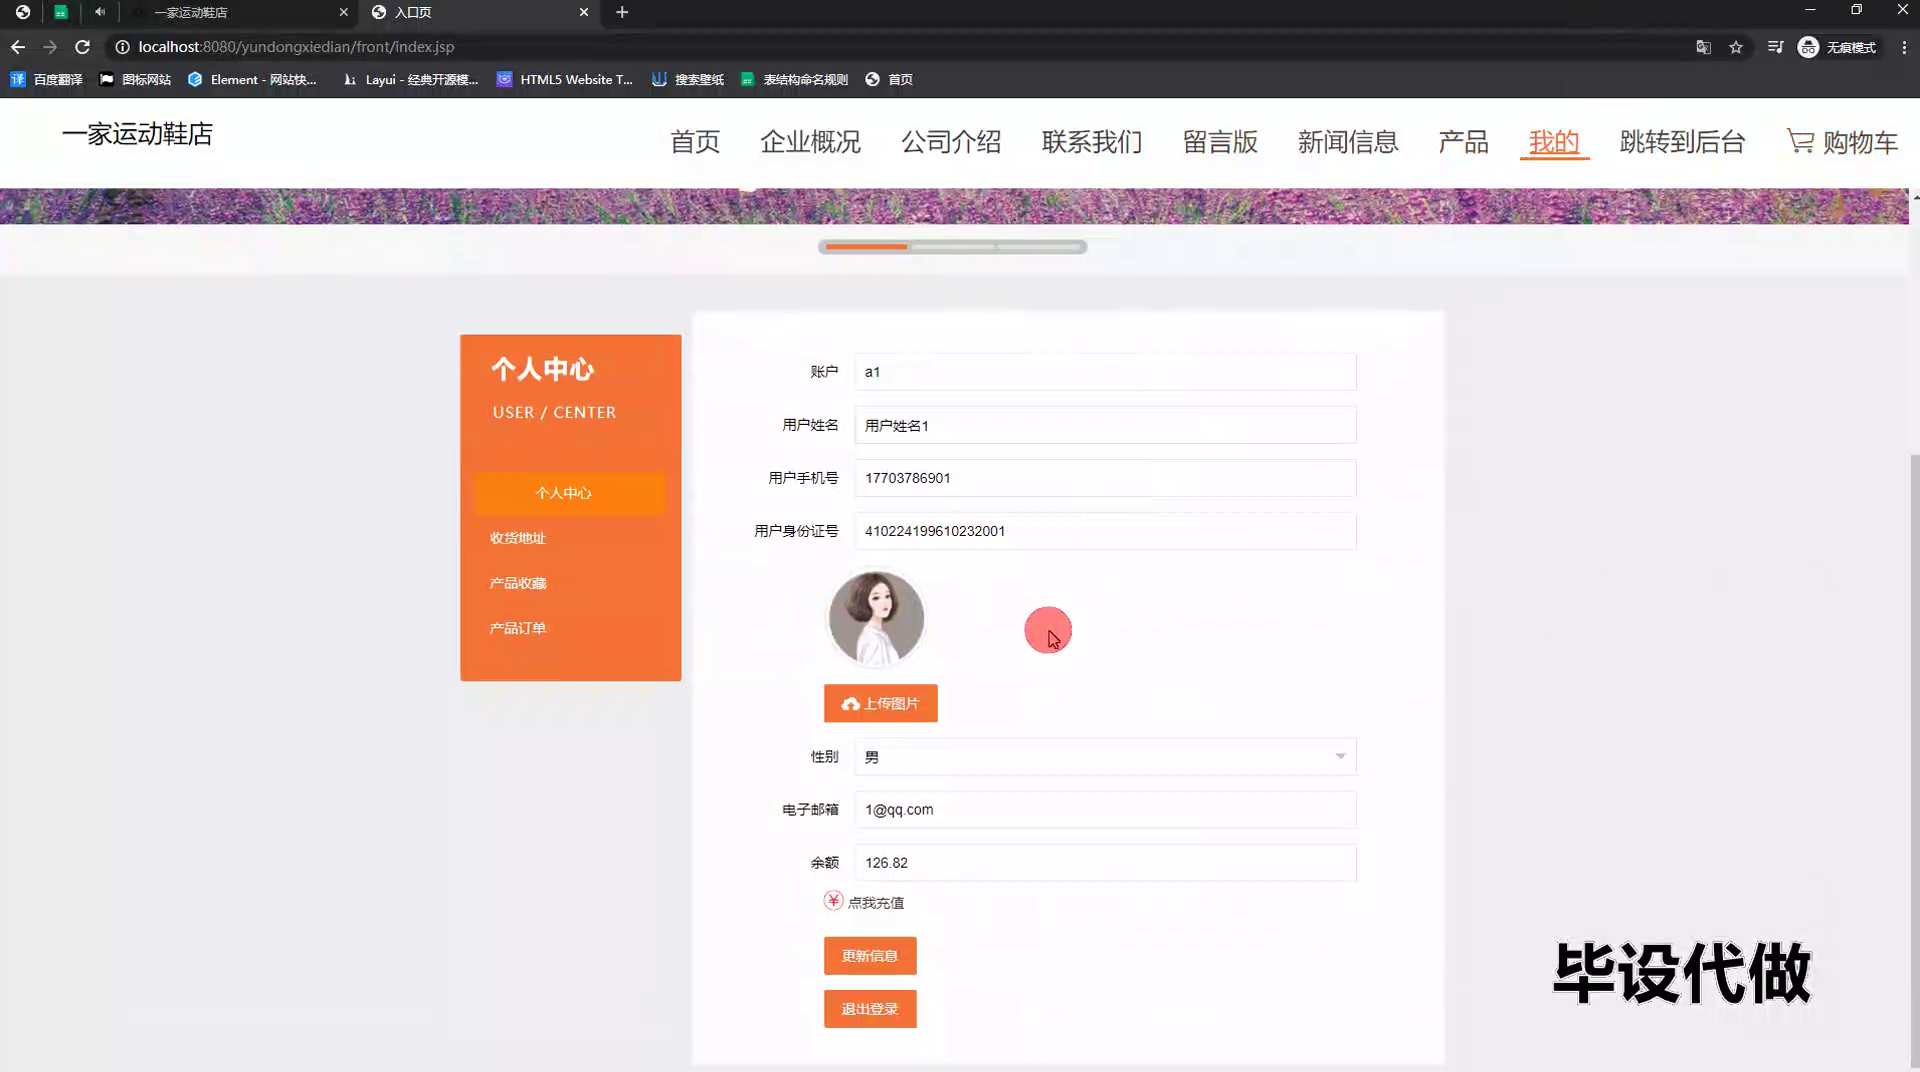Image resolution: width=1920 pixels, height=1072 pixels.
Task: Click the 余额 input field
Action: (x=1105, y=863)
